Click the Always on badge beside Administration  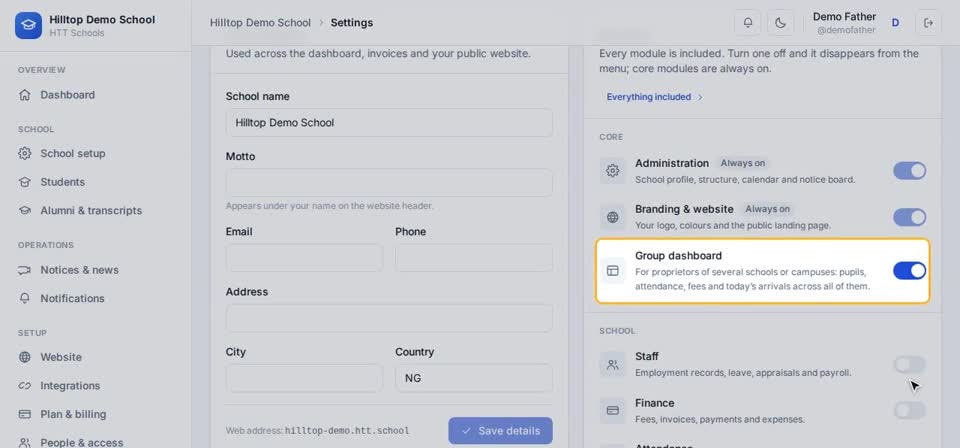[x=743, y=163]
